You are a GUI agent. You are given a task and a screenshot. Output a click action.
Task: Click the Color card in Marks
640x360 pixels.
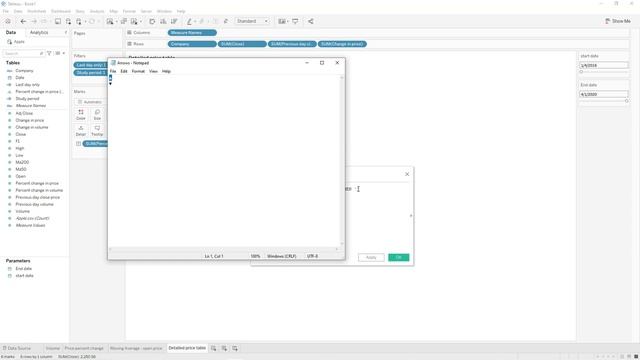(81, 115)
